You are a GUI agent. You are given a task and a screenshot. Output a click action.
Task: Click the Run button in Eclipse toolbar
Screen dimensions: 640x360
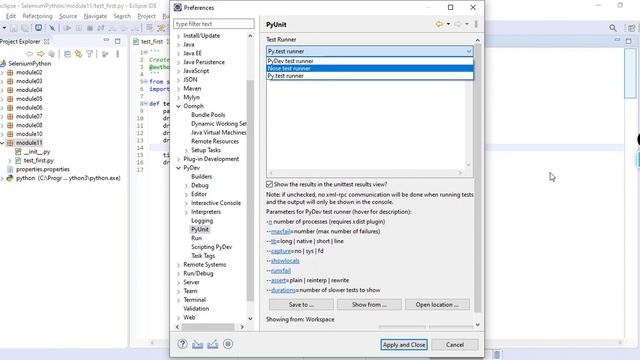(67, 28)
